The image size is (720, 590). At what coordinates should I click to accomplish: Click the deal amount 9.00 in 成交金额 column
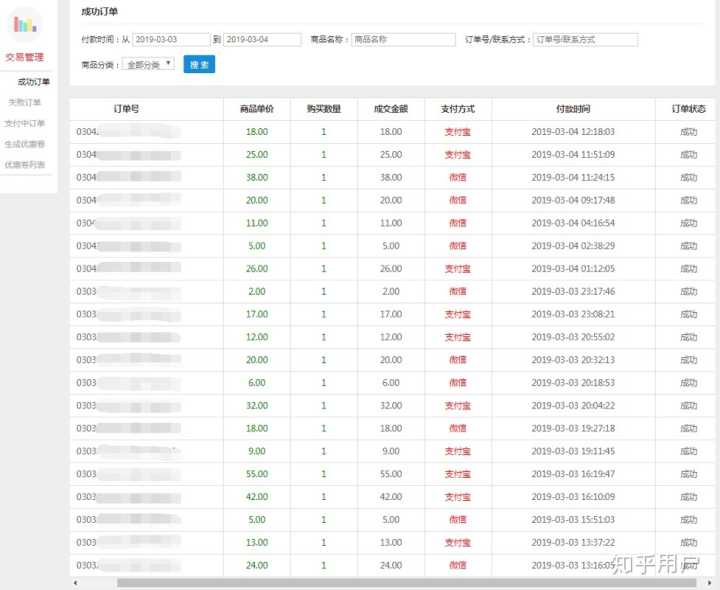[x=391, y=451]
